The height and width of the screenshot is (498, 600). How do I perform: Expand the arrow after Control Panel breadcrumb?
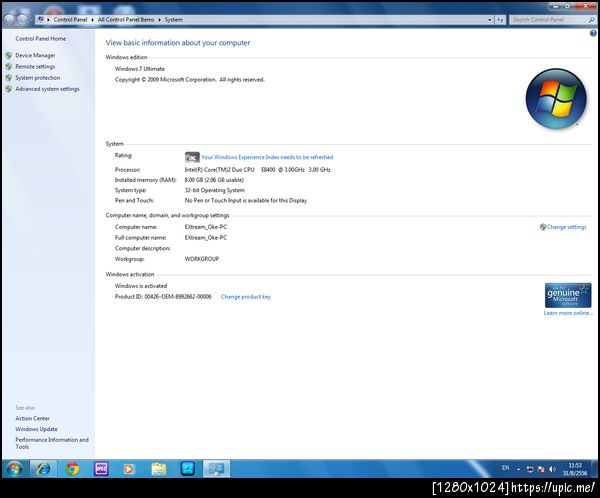(x=93, y=20)
